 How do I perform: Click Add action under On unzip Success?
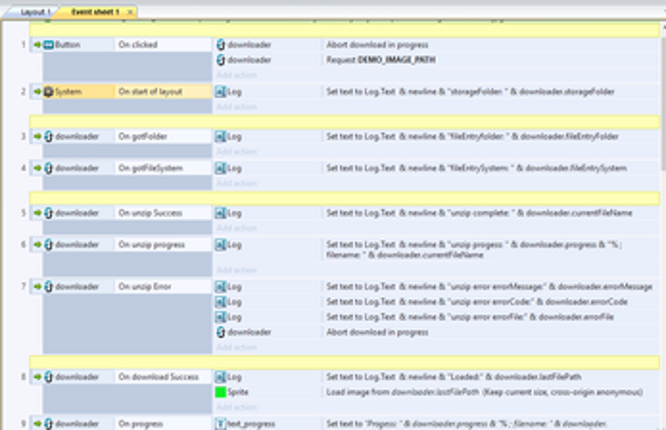coord(237,228)
